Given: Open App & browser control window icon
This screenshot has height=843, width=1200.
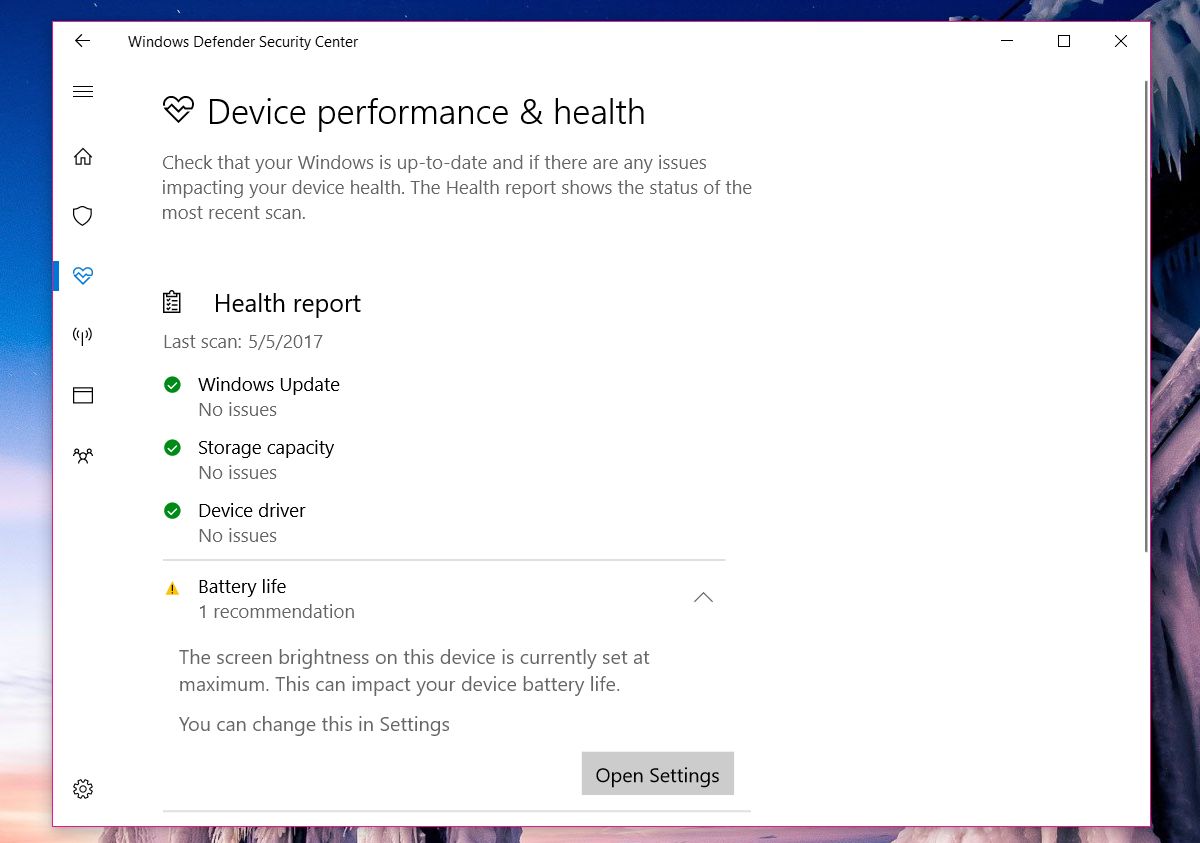Looking at the screenshot, I should click(83, 395).
